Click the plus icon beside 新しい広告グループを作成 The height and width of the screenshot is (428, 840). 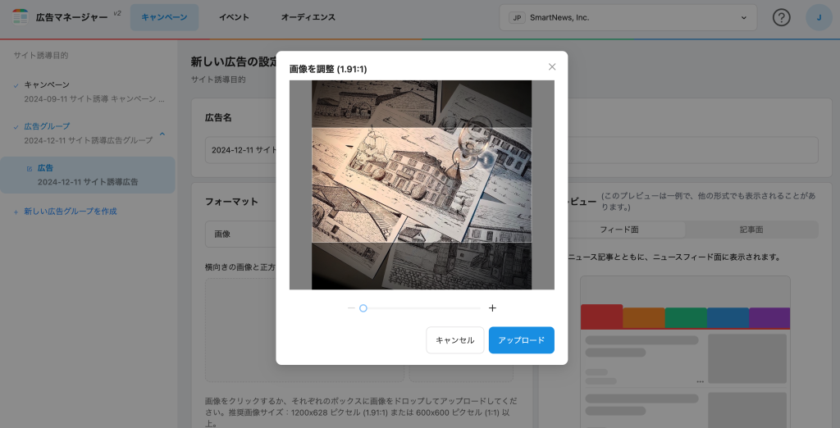coord(15,211)
